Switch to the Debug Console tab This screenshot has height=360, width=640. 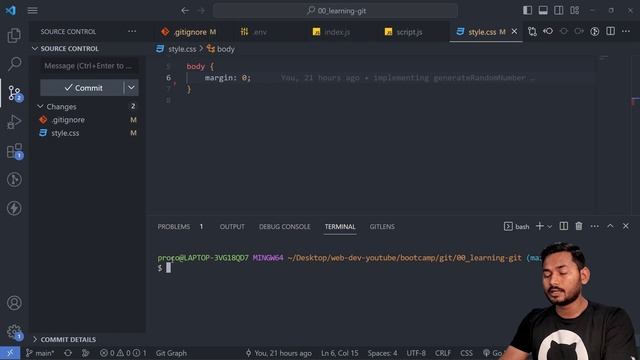[x=284, y=227]
